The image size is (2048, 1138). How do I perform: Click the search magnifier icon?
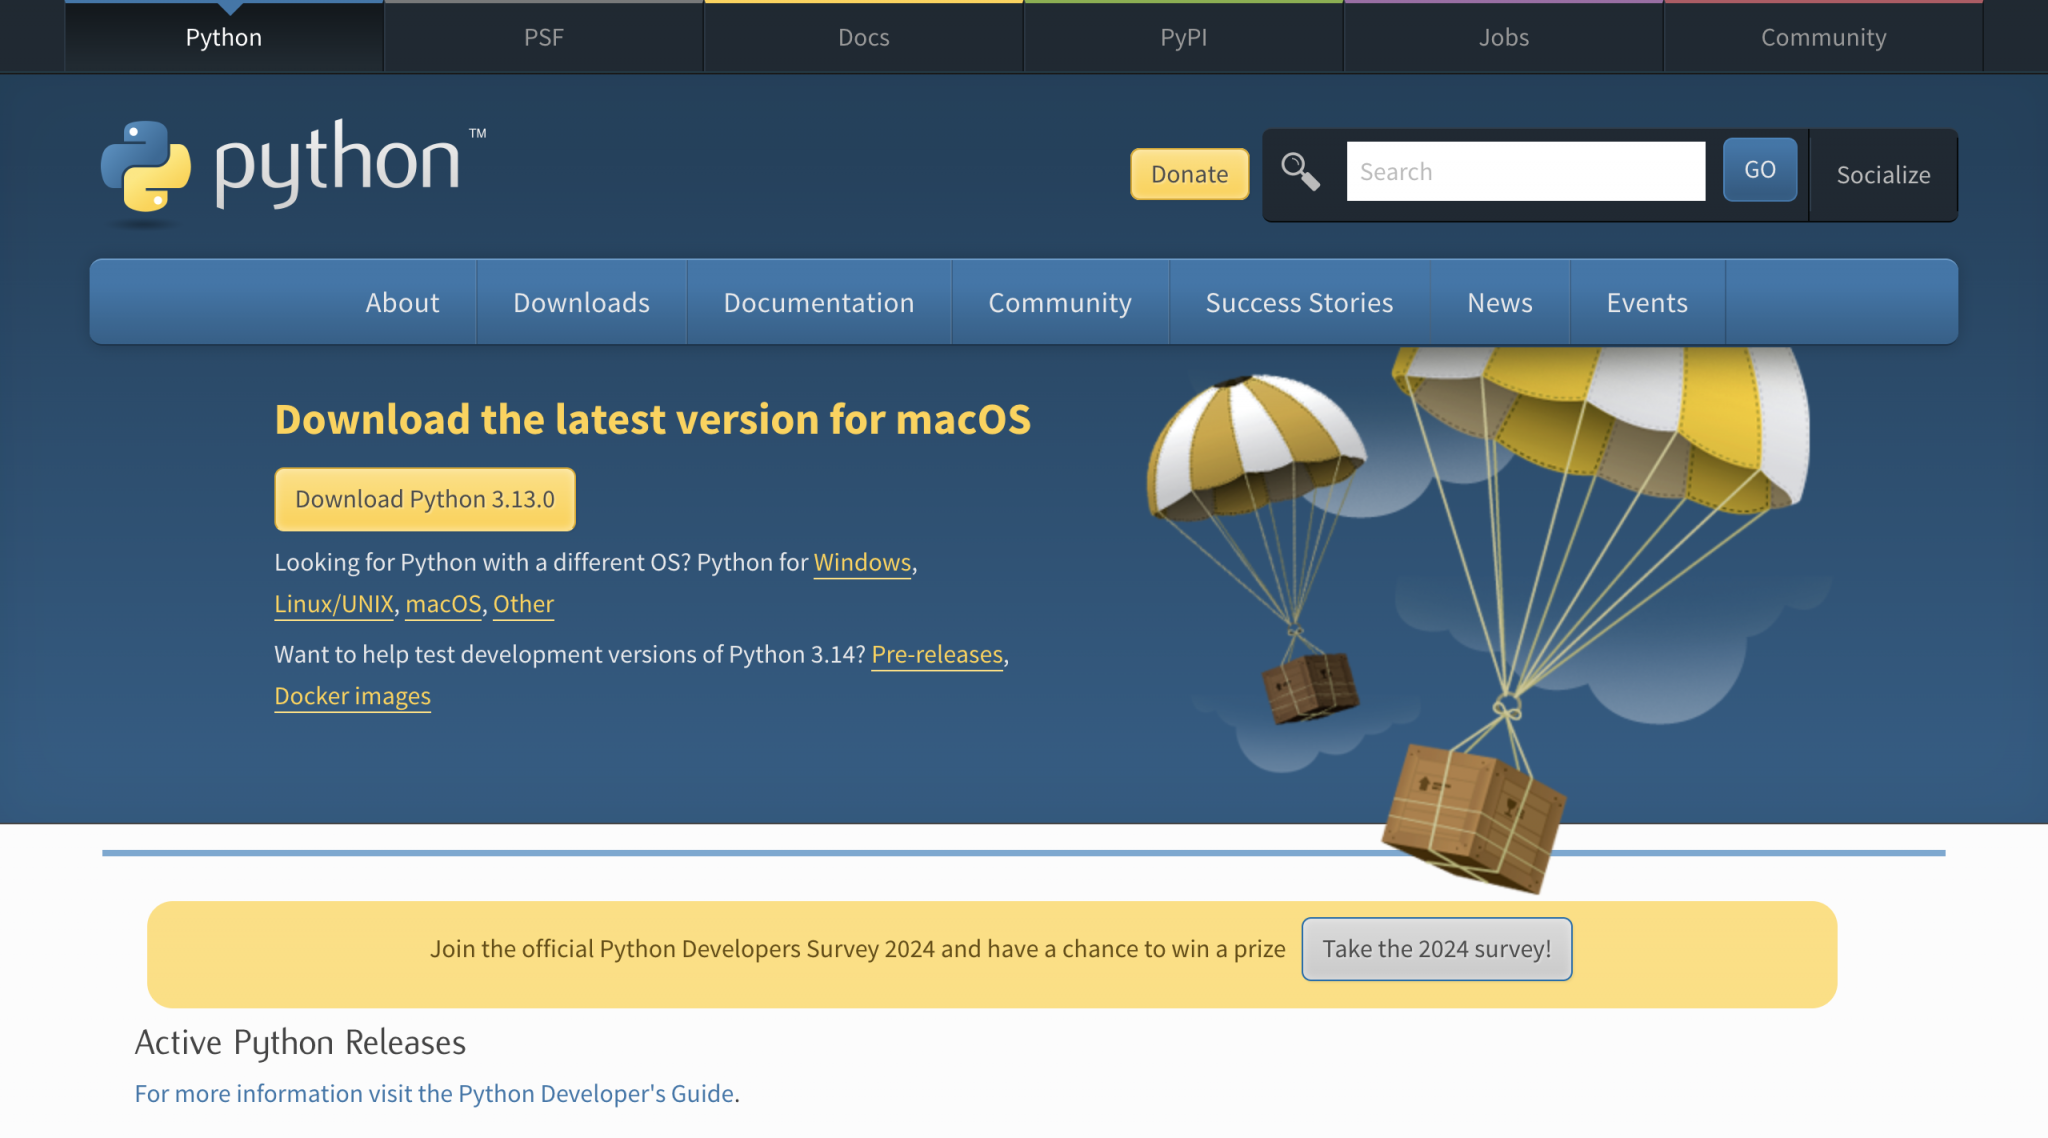pos(1299,172)
